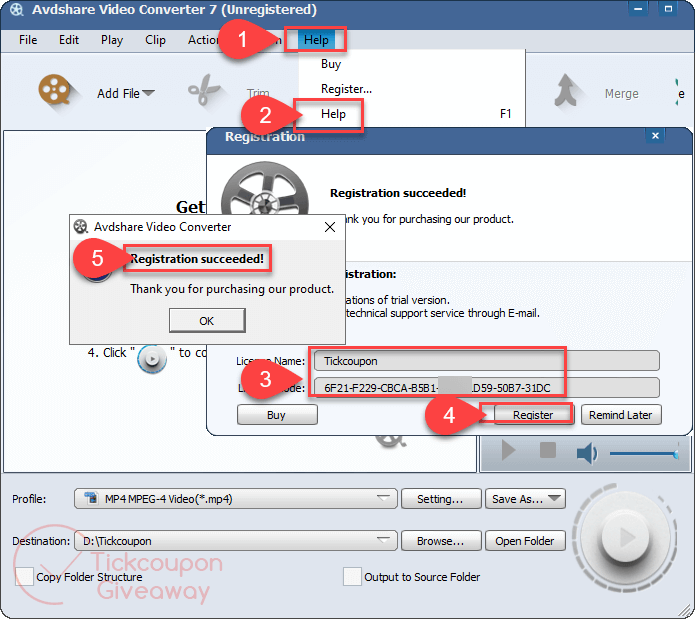Screen dimensions: 695x619
Task: Open the Play menu
Action: (x=112, y=40)
